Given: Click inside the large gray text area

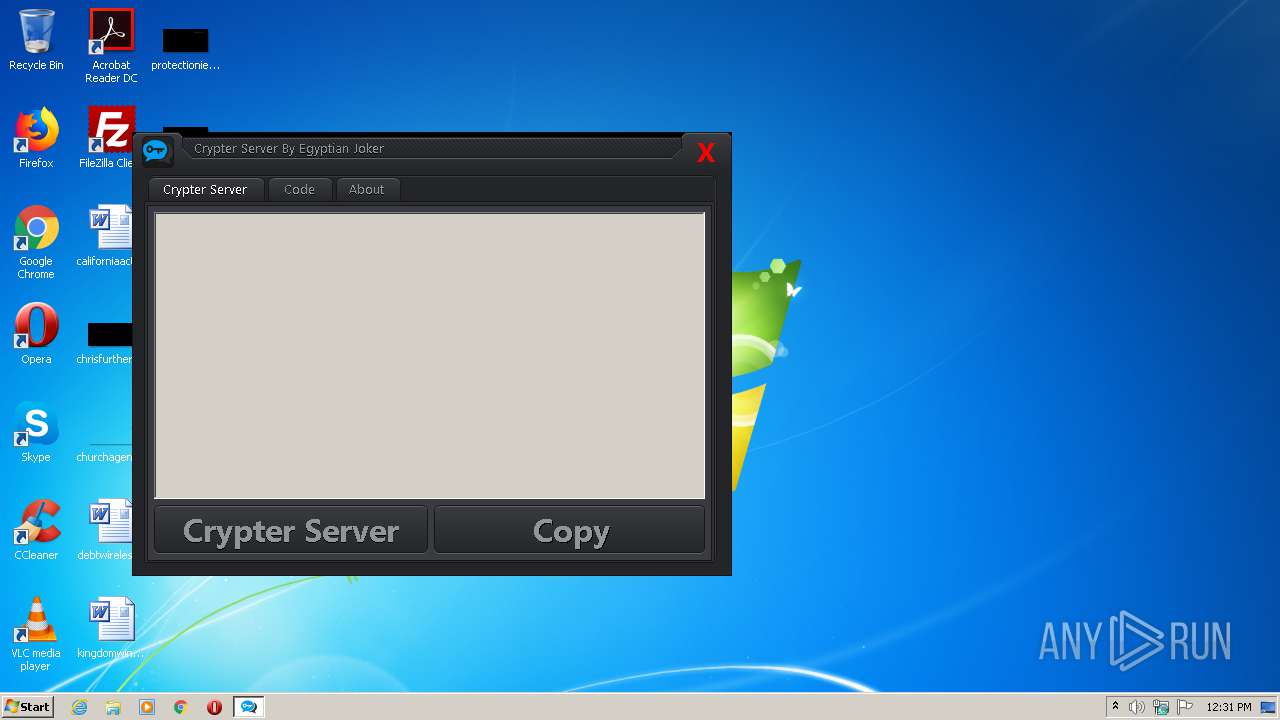Looking at the screenshot, I should coord(430,355).
